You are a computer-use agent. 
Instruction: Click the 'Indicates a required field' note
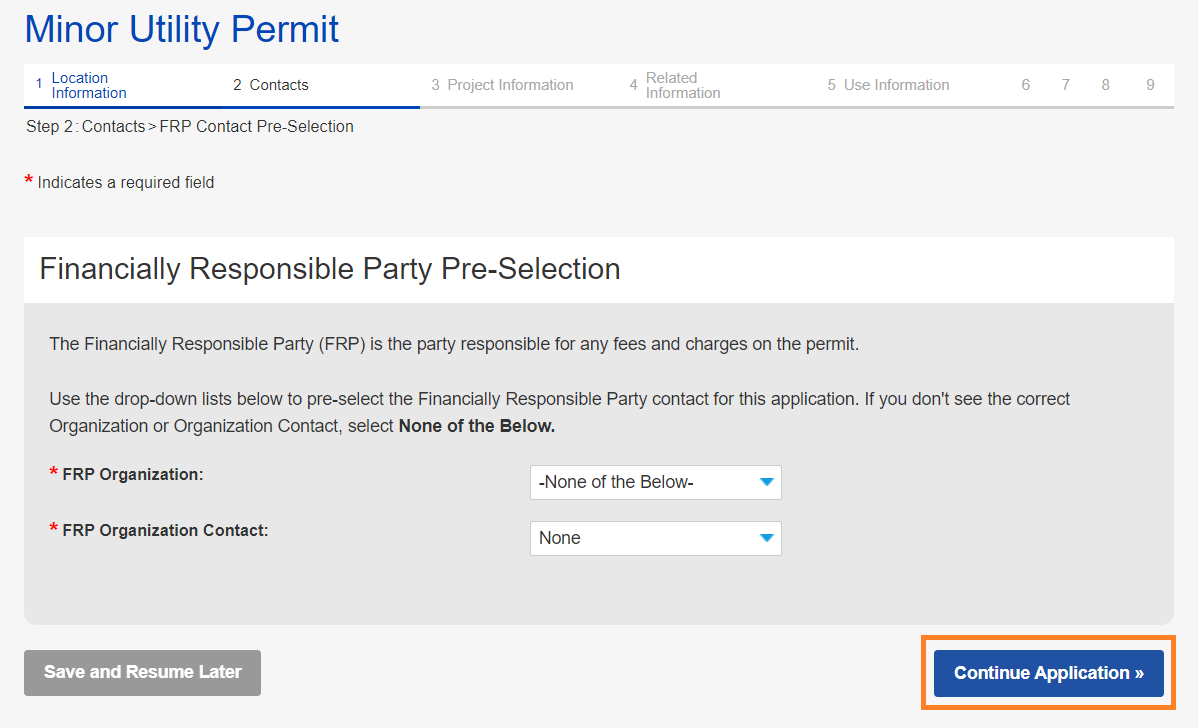[x=126, y=183]
